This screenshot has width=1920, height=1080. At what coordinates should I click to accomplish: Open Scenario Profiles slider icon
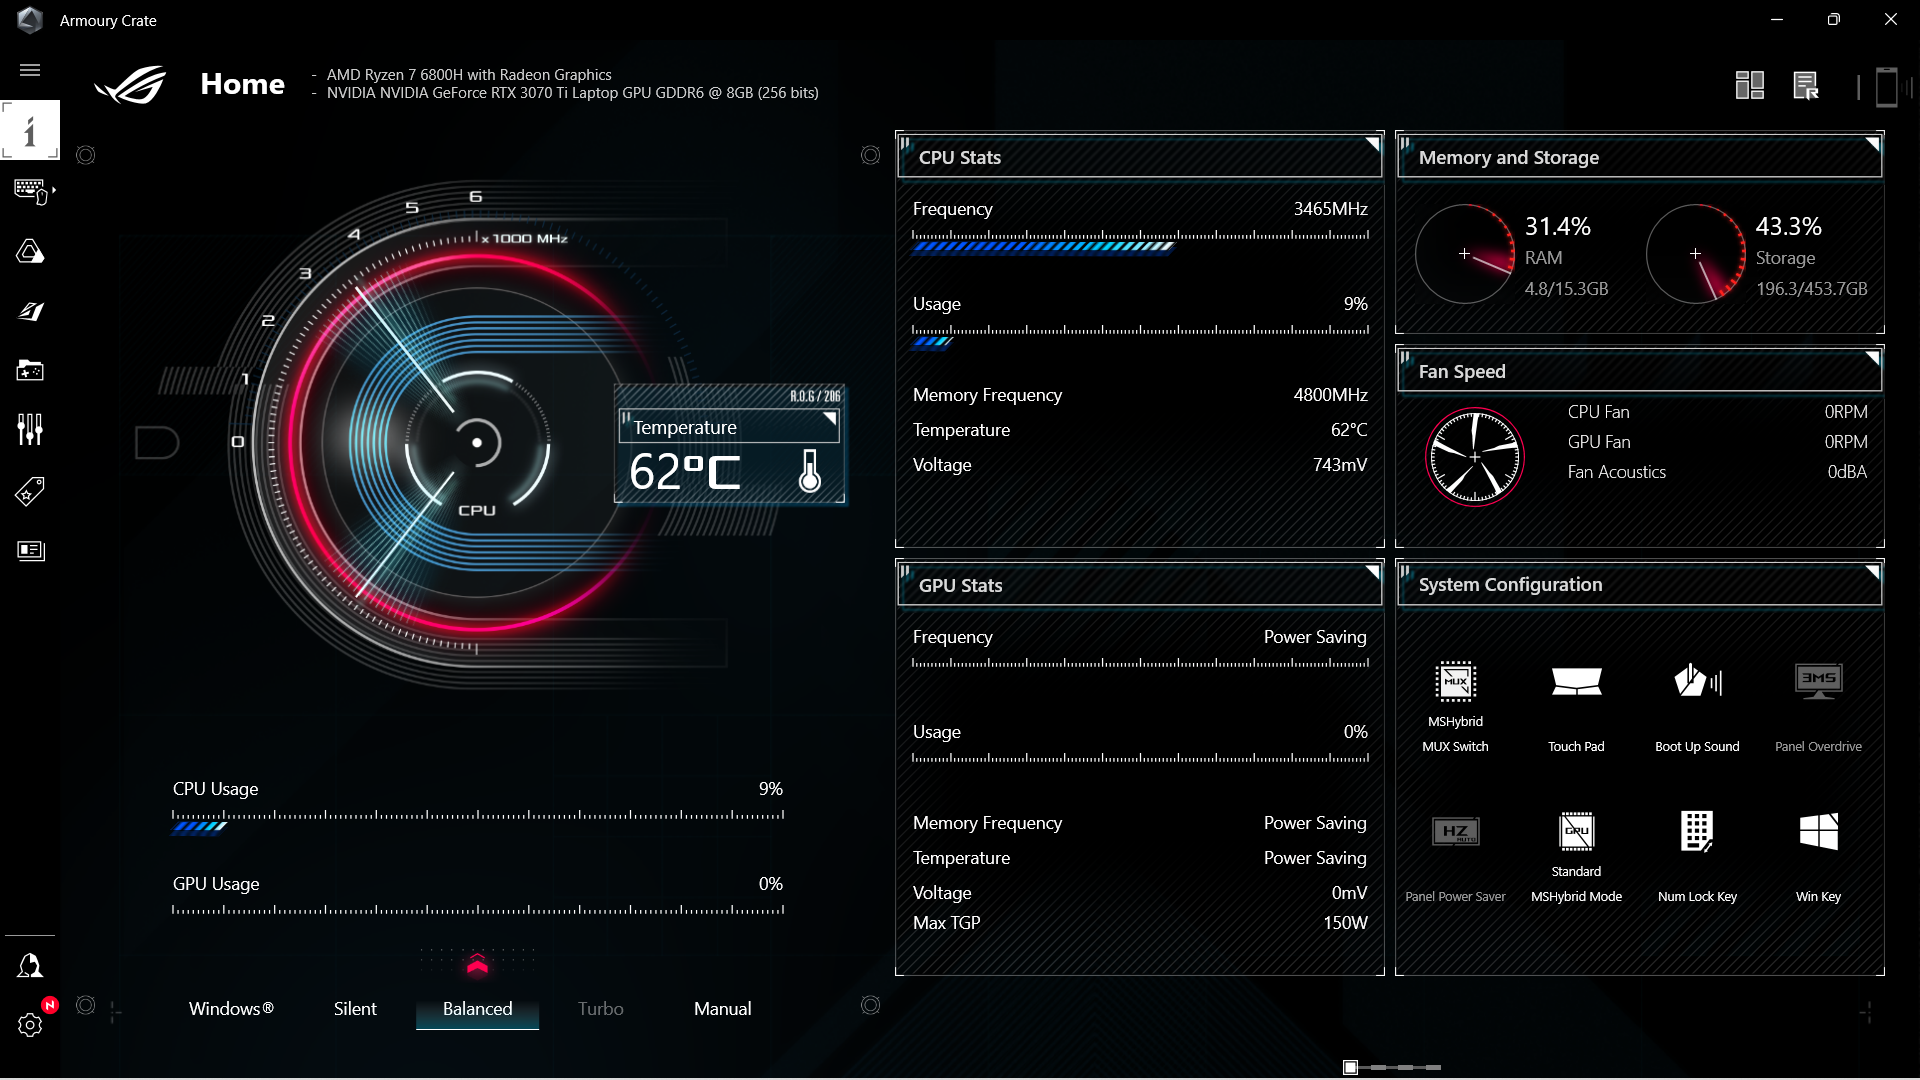(x=30, y=430)
